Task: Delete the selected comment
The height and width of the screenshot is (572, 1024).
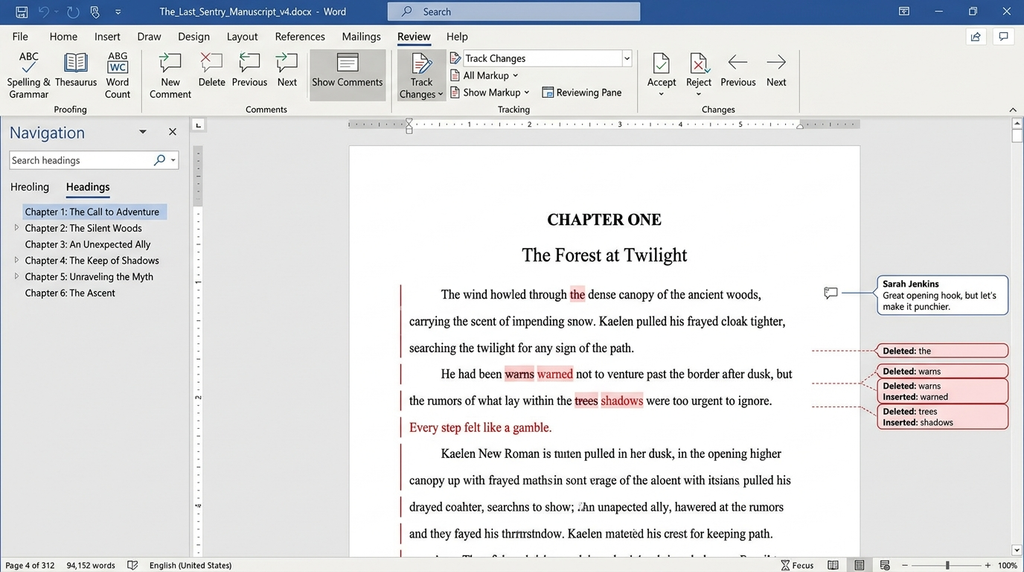Action: pyautogui.click(x=212, y=70)
